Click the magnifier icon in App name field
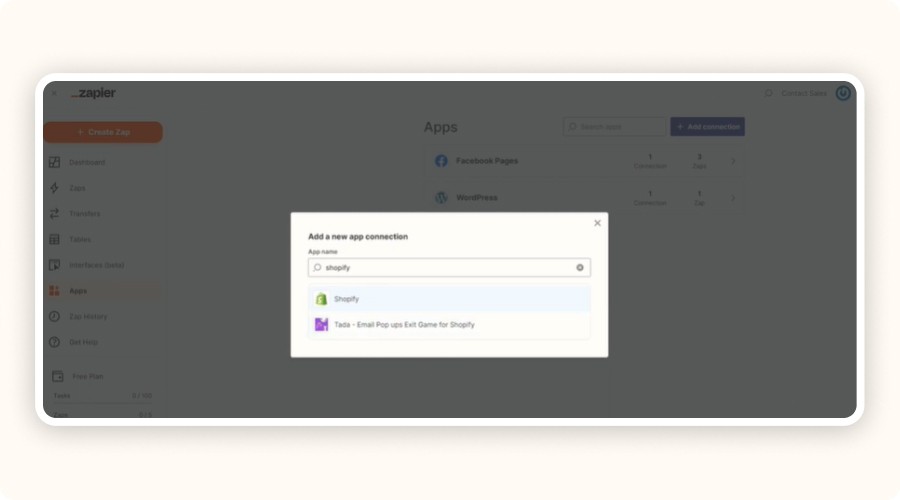Screen dimensions: 900x500 [x=317, y=268]
